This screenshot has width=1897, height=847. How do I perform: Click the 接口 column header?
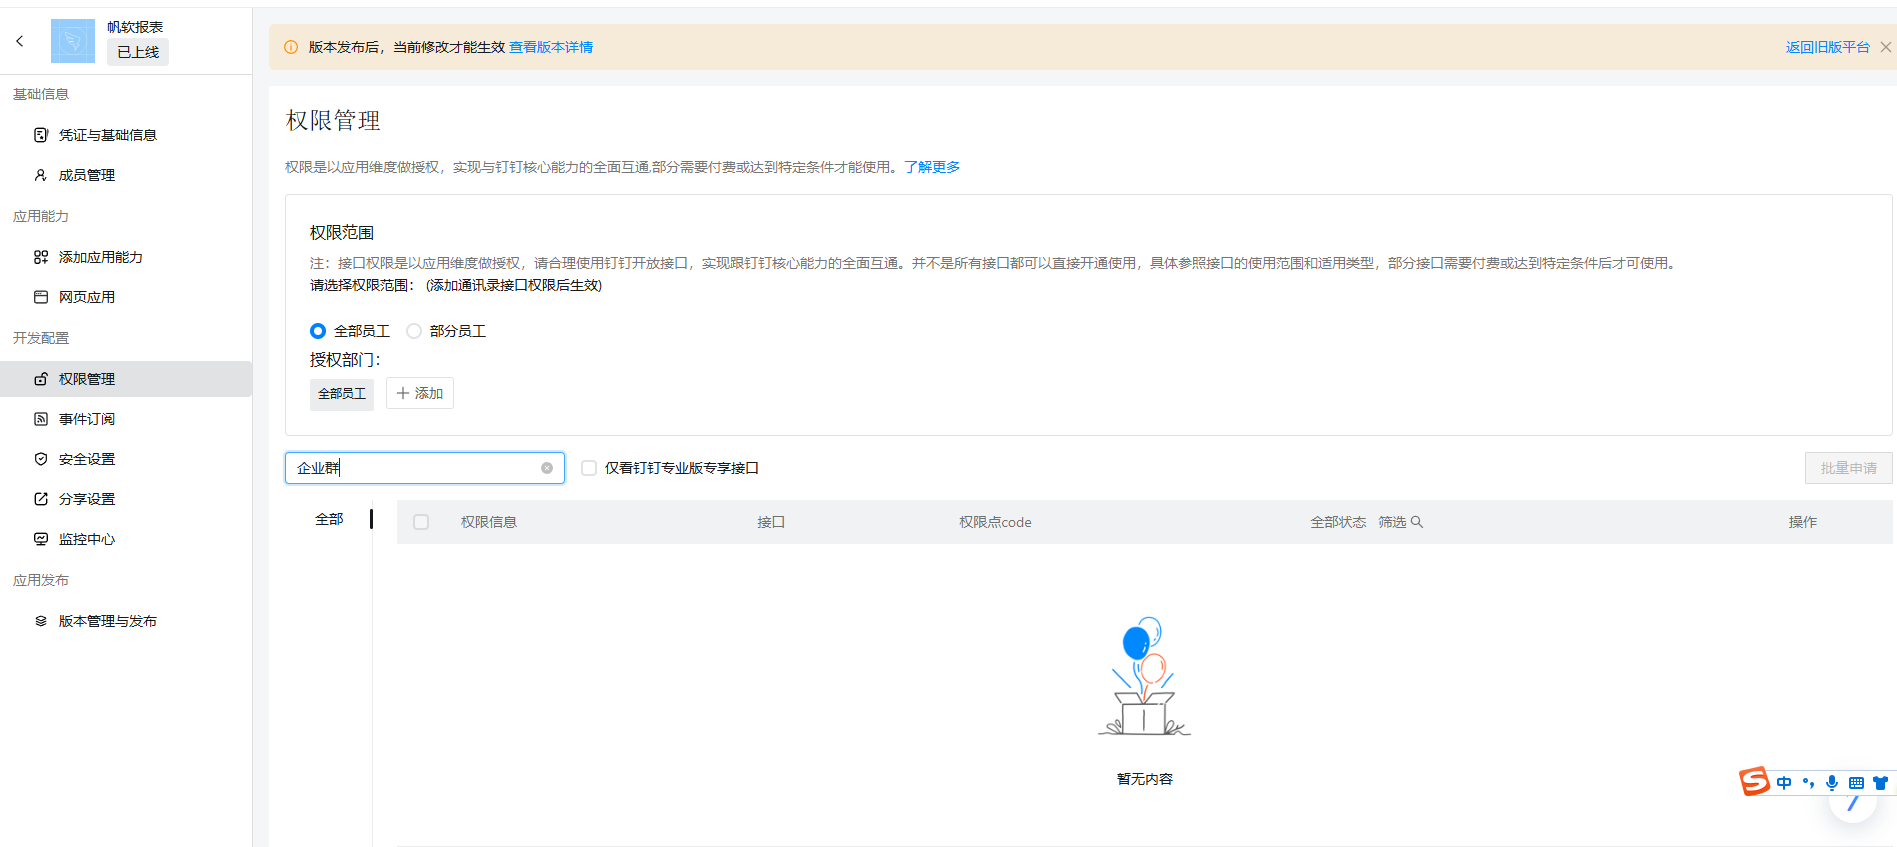click(771, 522)
